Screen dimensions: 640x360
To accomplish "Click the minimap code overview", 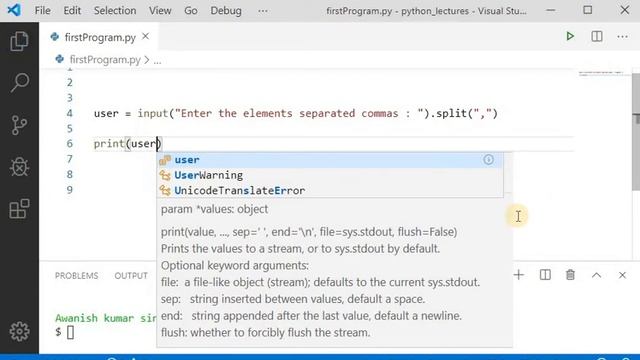I will pyautogui.click(x=601, y=74).
